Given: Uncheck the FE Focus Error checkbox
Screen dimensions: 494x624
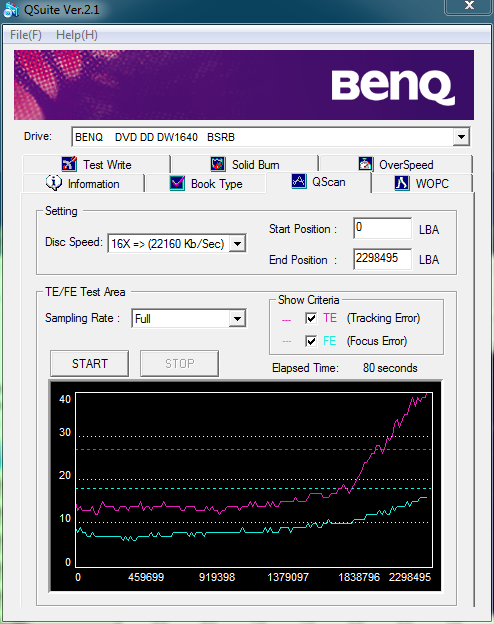Looking at the screenshot, I should coord(311,341).
